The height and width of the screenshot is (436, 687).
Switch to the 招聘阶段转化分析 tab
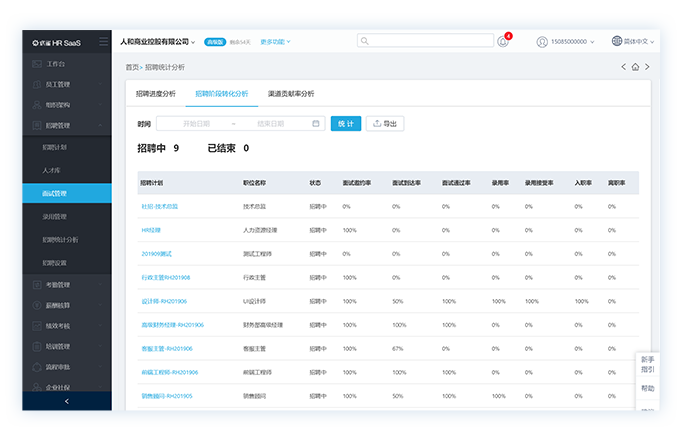222,94
